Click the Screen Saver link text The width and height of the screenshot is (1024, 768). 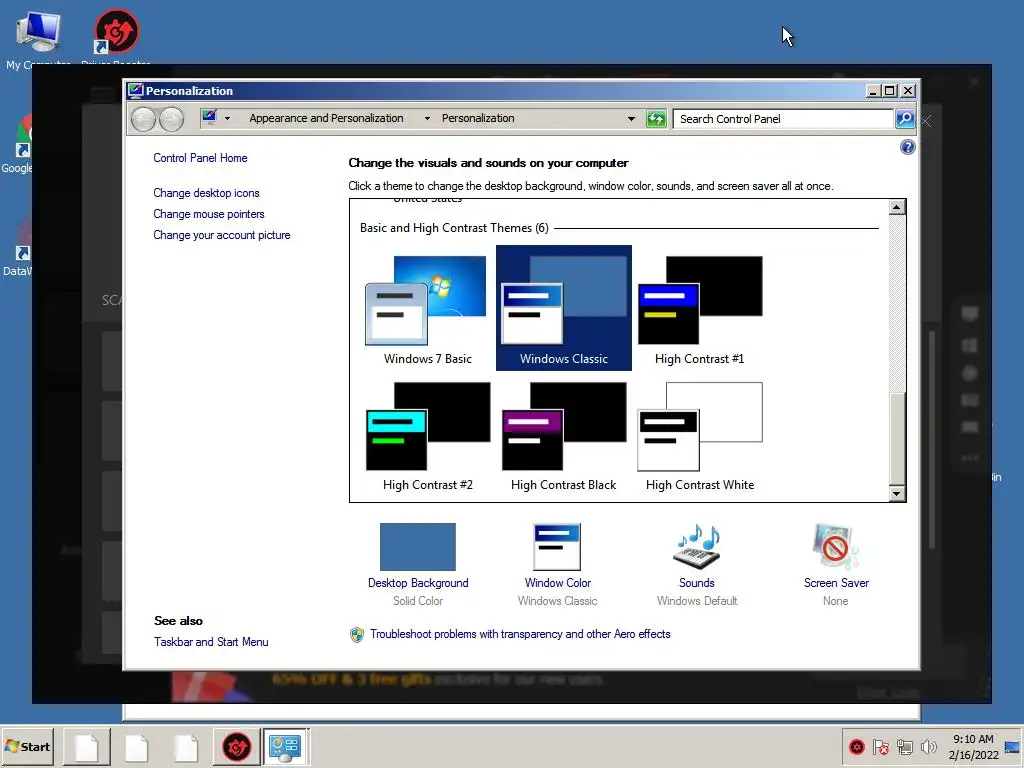836,583
